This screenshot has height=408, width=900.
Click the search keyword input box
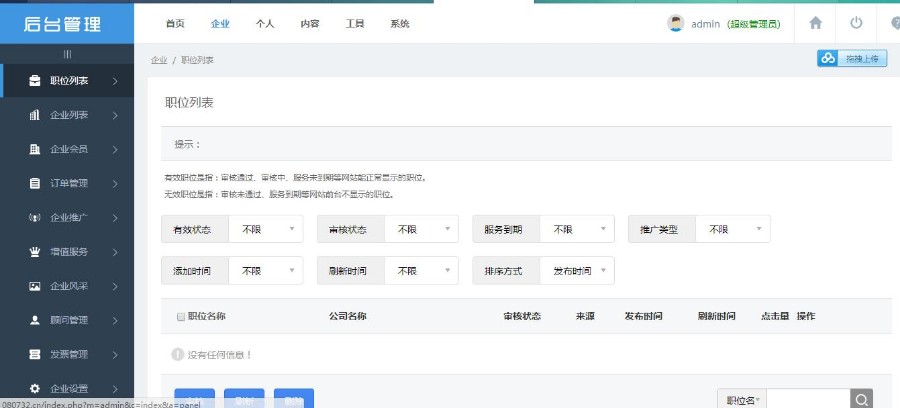(x=808, y=400)
